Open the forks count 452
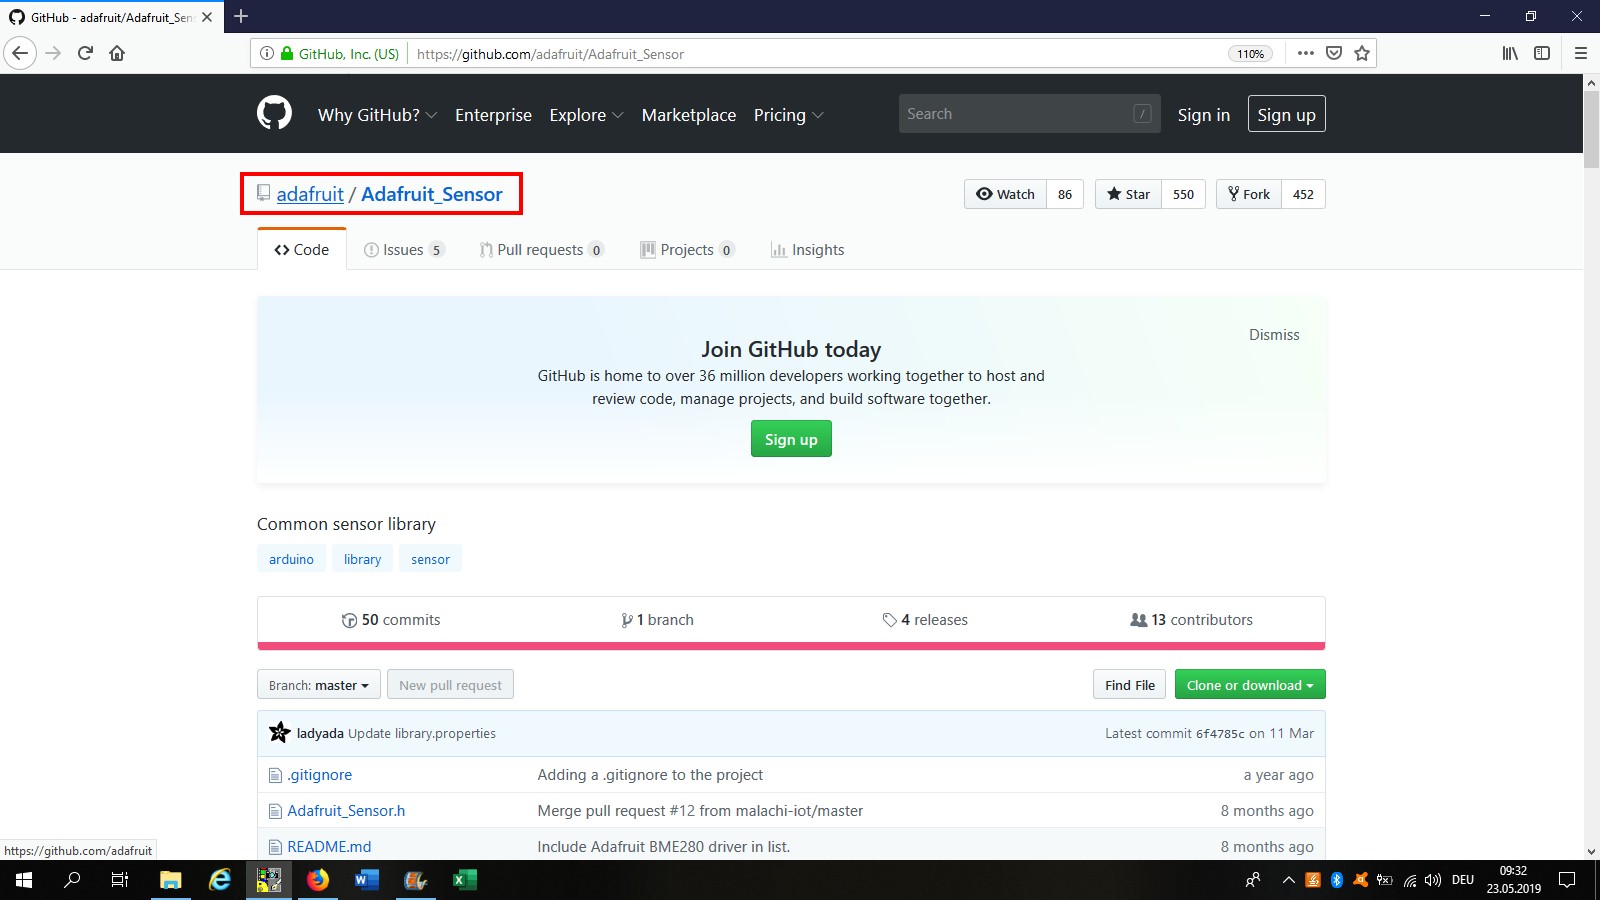The image size is (1600, 900). click(x=1303, y=194)
